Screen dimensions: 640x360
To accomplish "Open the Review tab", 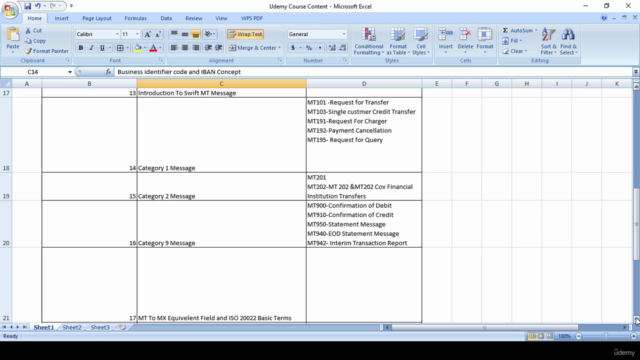I will 194,18.
